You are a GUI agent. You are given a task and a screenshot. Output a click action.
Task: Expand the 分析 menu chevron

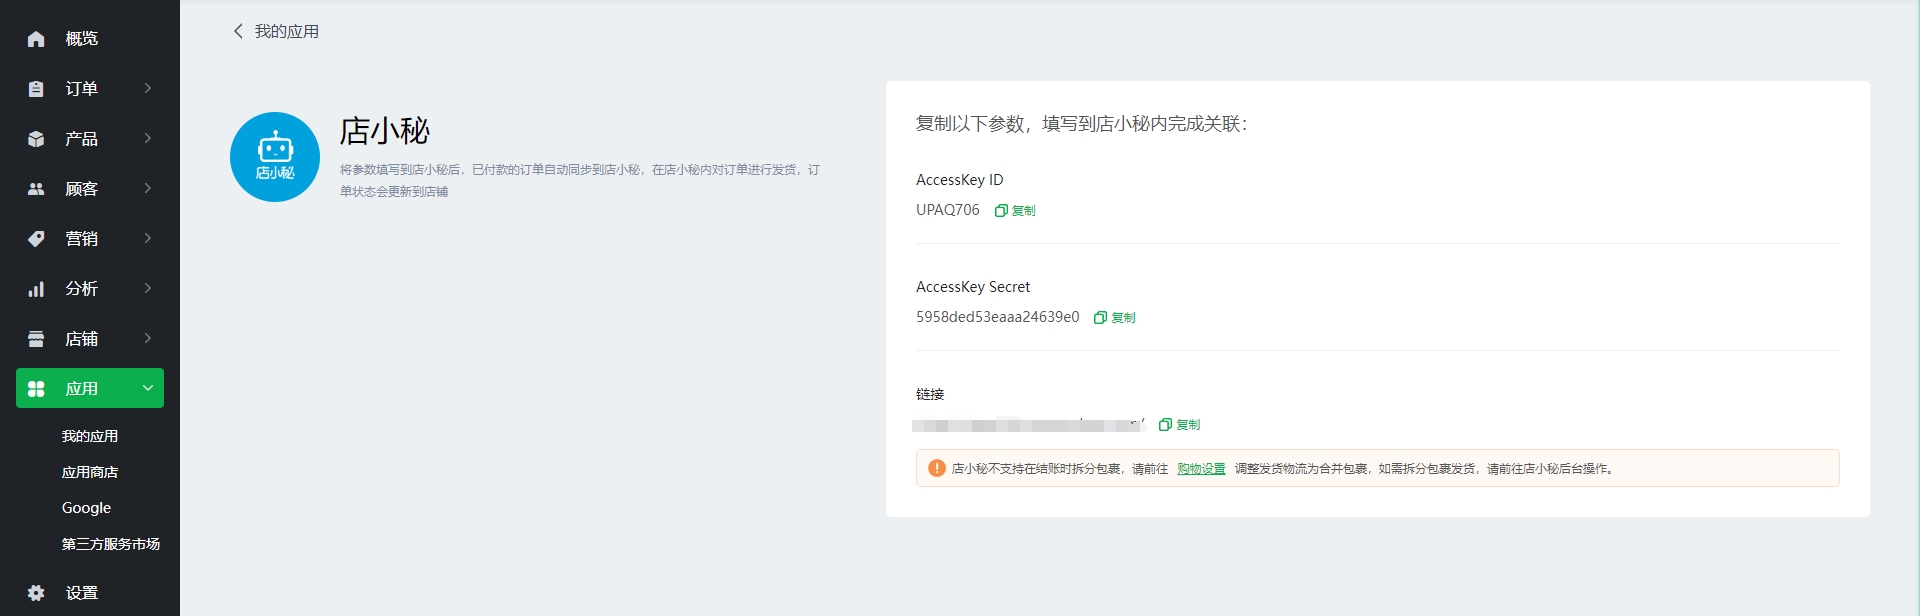148,288
